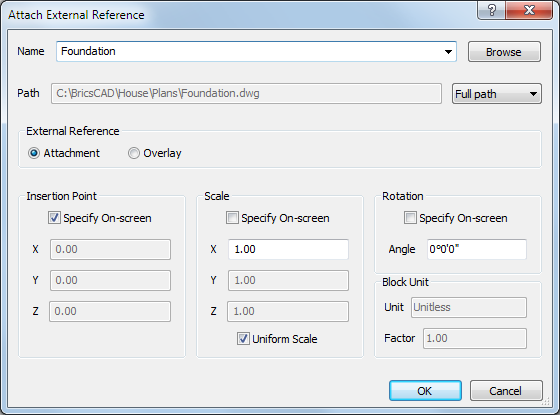
Task: Select the Overlay radio button
Action: click(134, 153)
